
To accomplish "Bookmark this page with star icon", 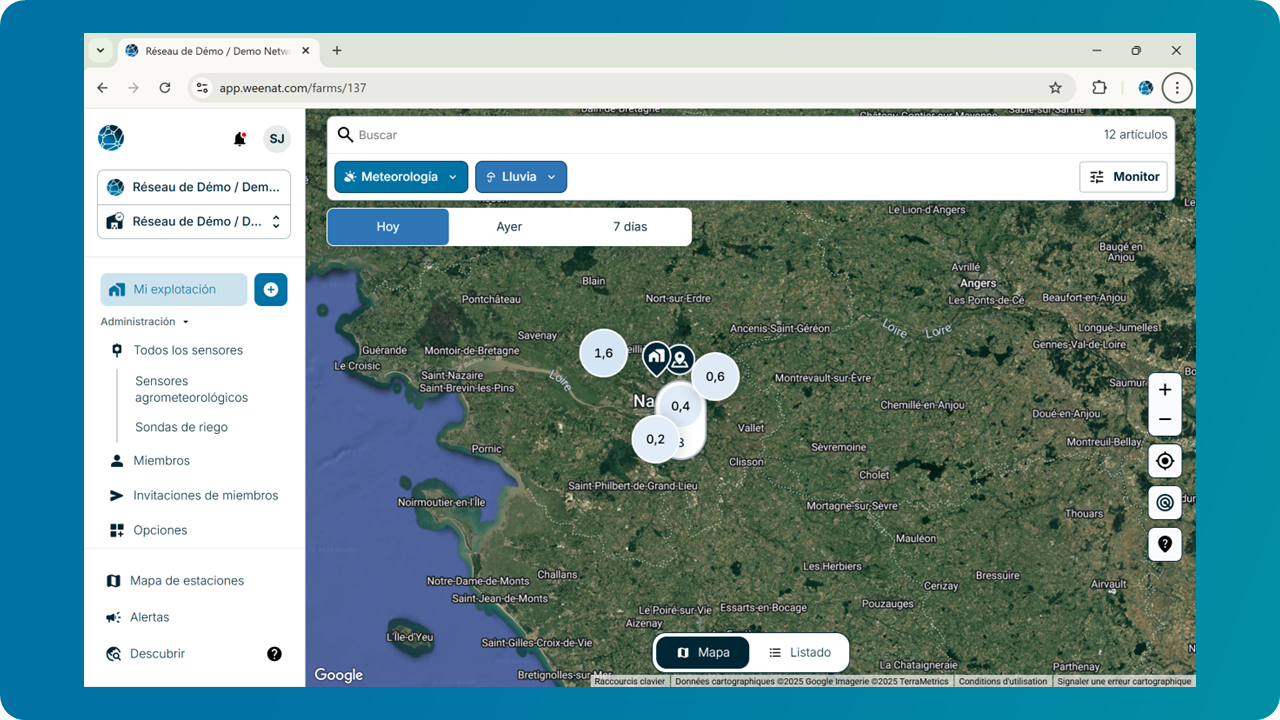I will [1055, 88].
